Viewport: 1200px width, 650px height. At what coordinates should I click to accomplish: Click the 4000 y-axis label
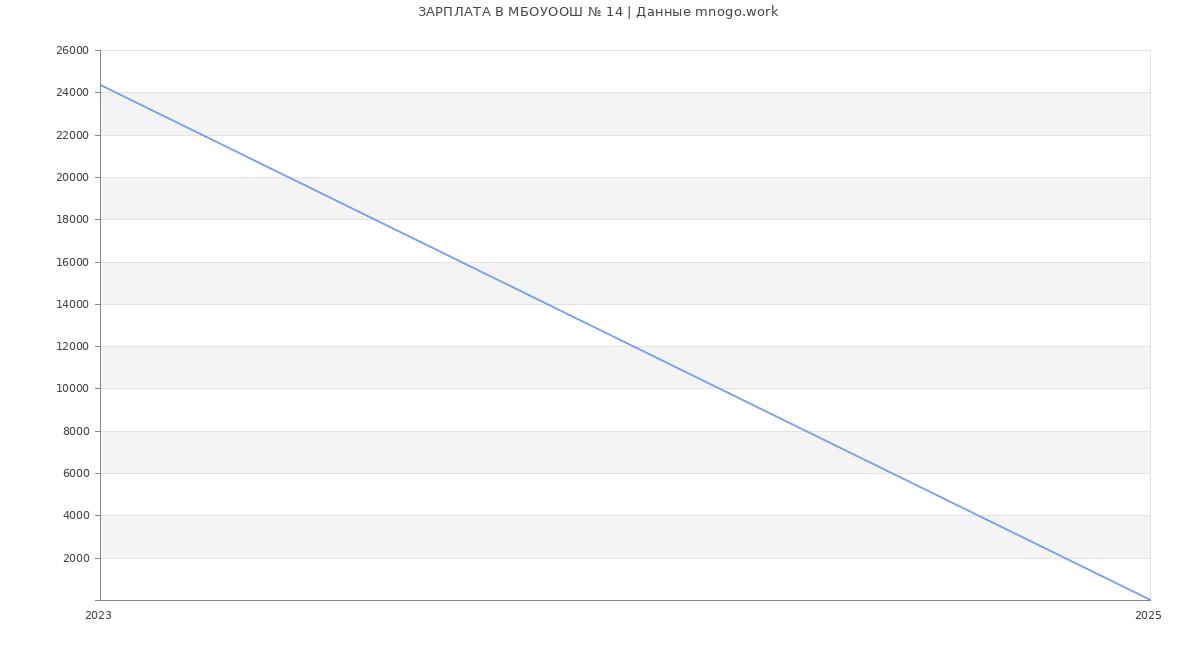pos(76,515)
